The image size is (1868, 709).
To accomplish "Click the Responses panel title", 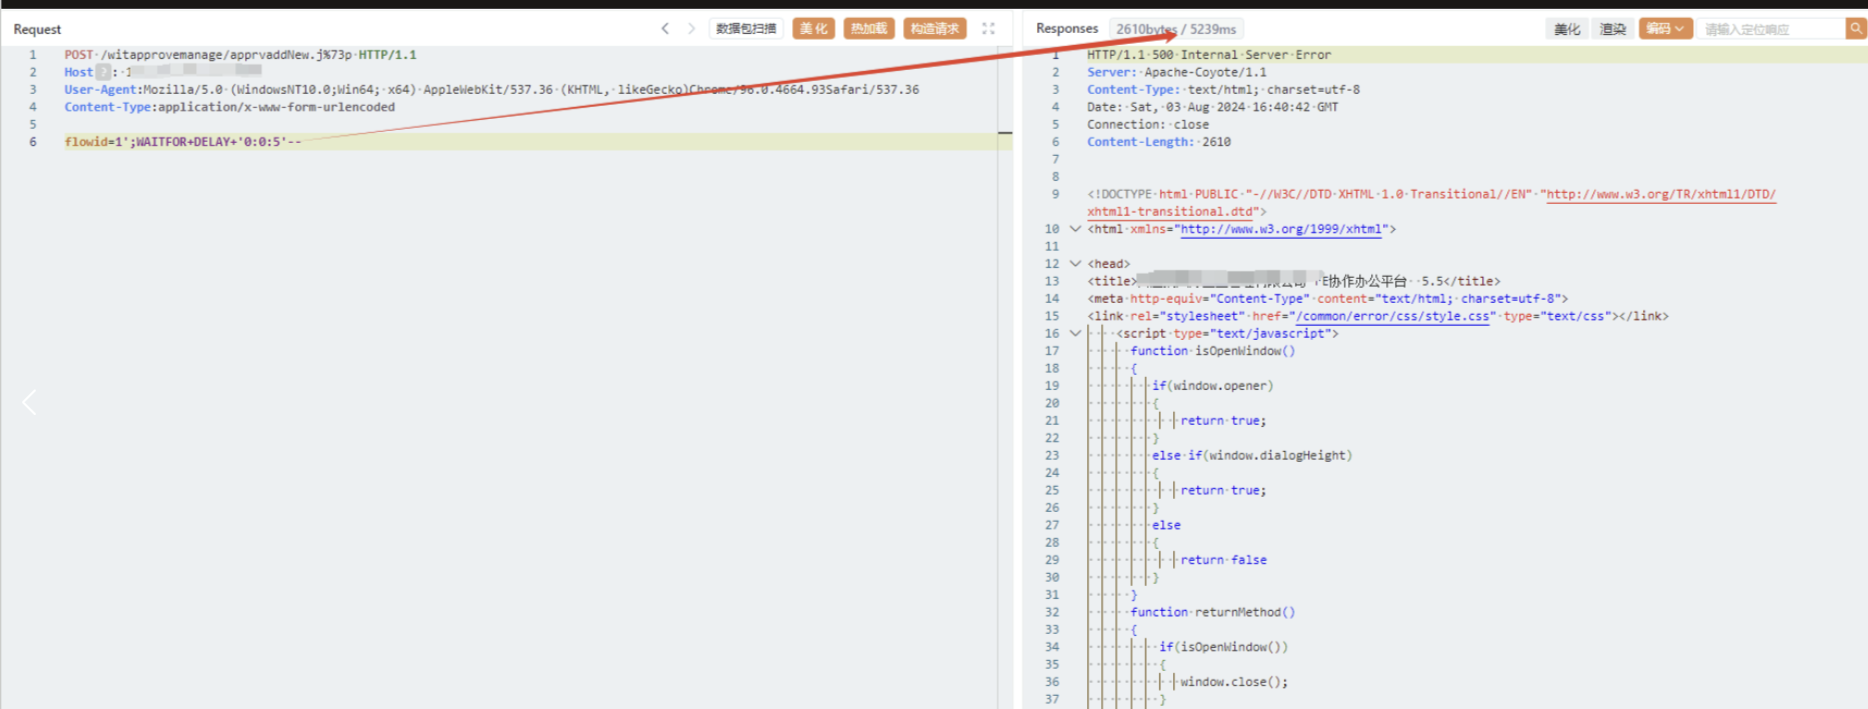I will tap(1066, 29).
